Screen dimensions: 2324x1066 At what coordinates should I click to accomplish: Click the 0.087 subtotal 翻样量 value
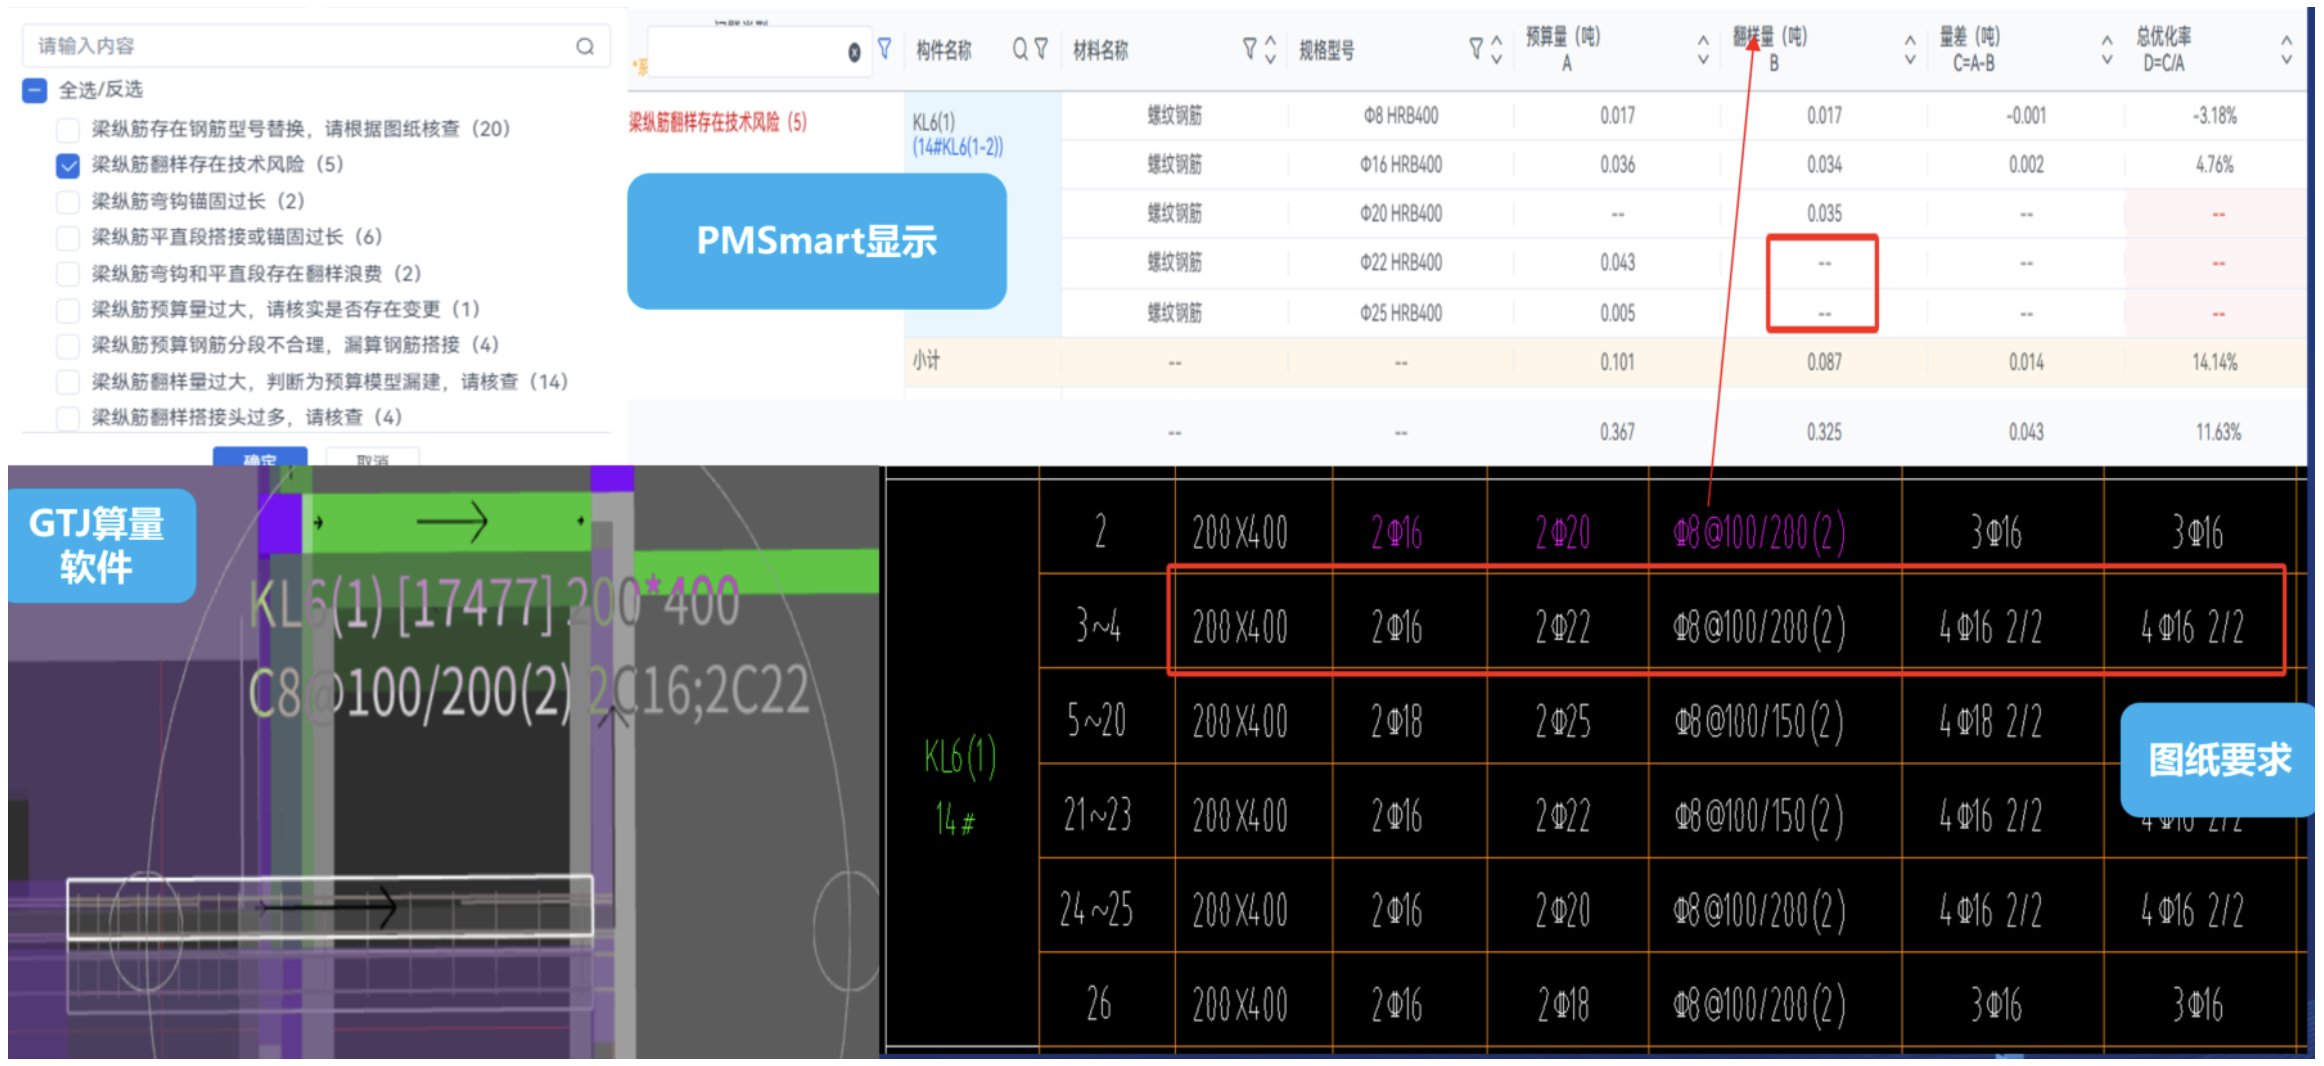tap(1824, 363)
